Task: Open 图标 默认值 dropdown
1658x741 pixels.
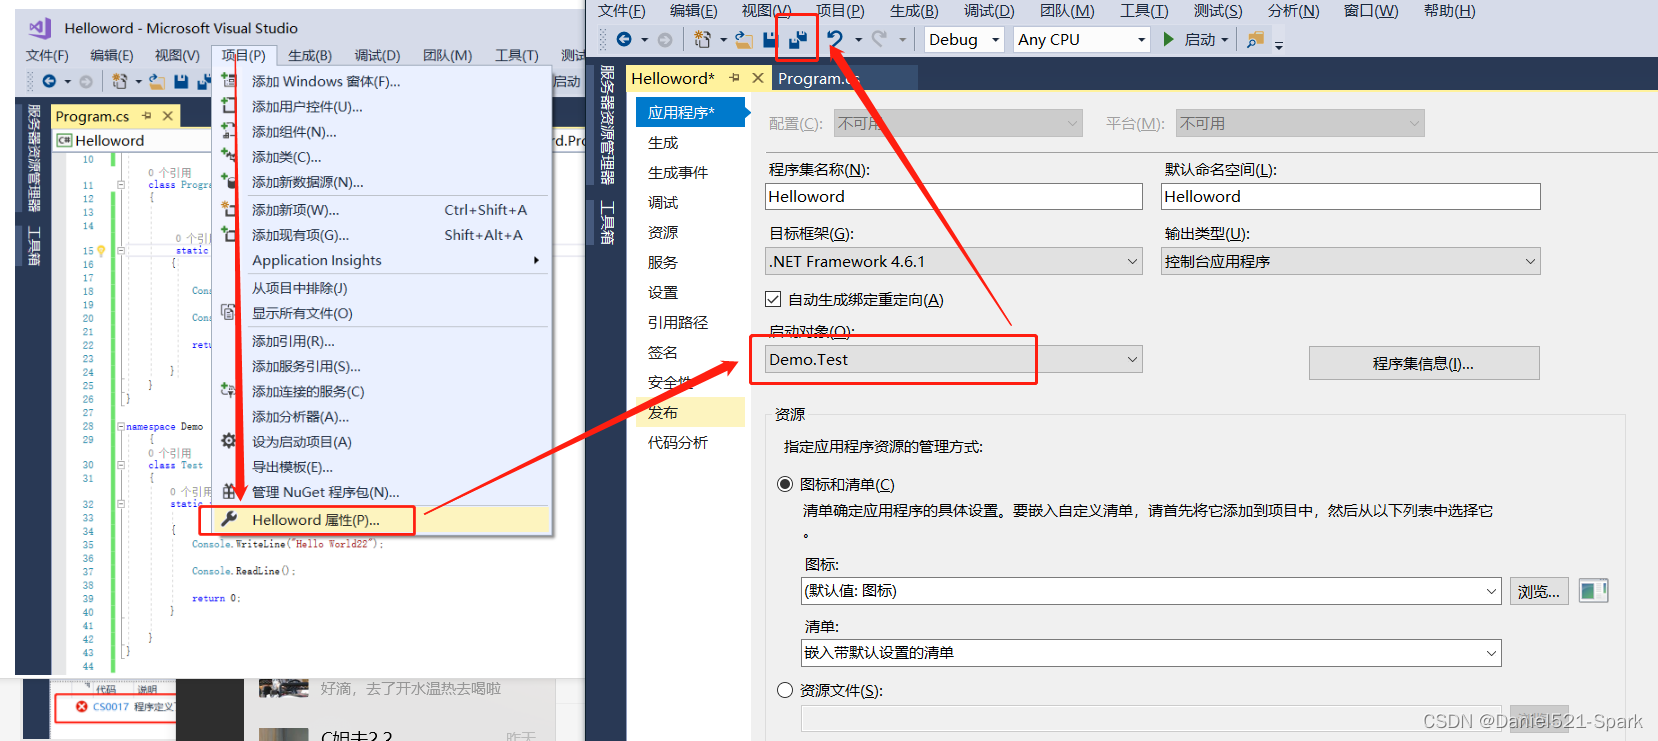Action: [x=1150, y=591]
